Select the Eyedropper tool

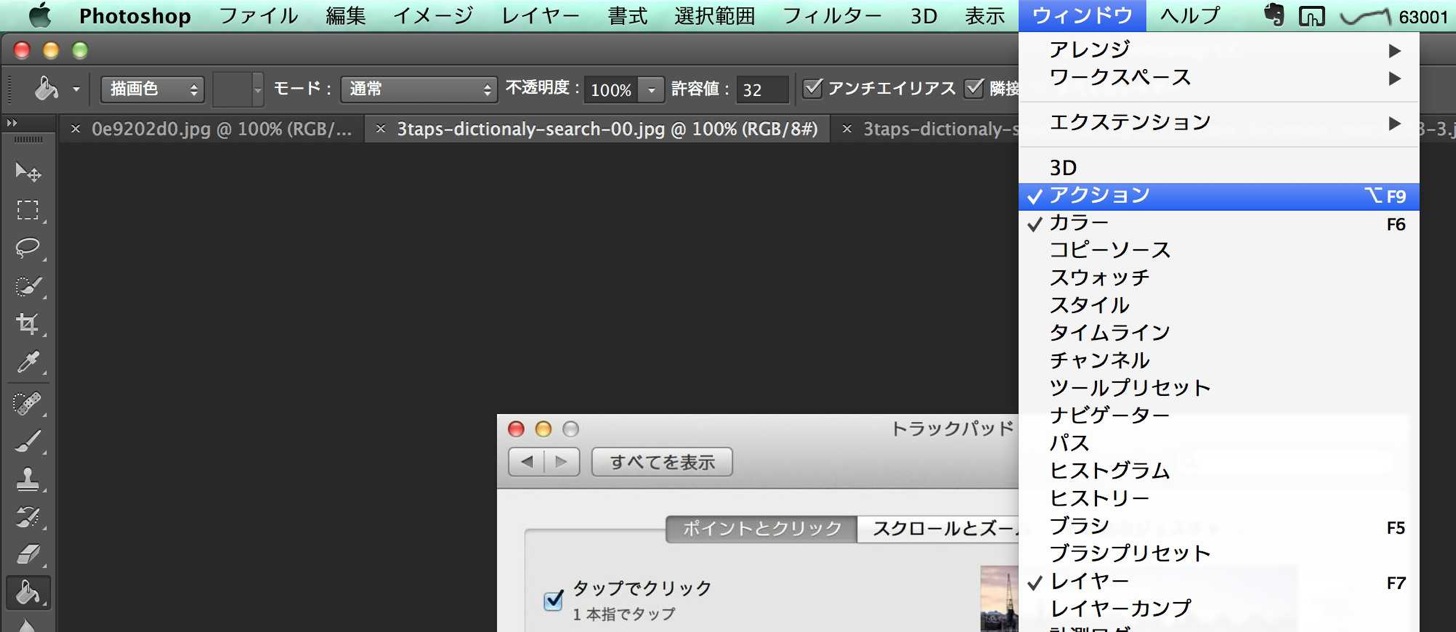[x=28, y=362]
